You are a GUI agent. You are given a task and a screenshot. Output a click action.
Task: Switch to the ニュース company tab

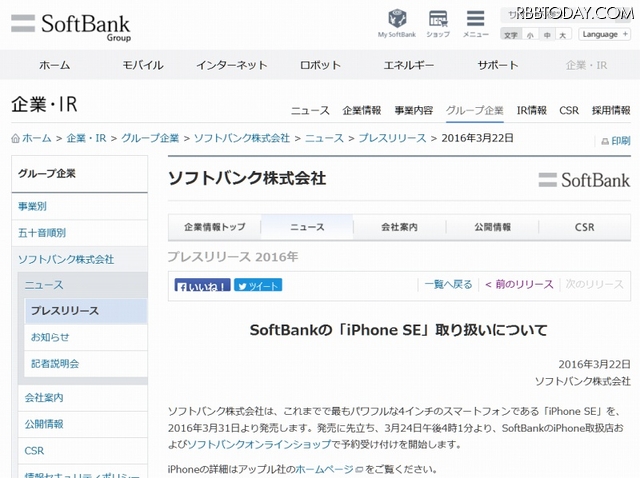(x=307, y=227)
